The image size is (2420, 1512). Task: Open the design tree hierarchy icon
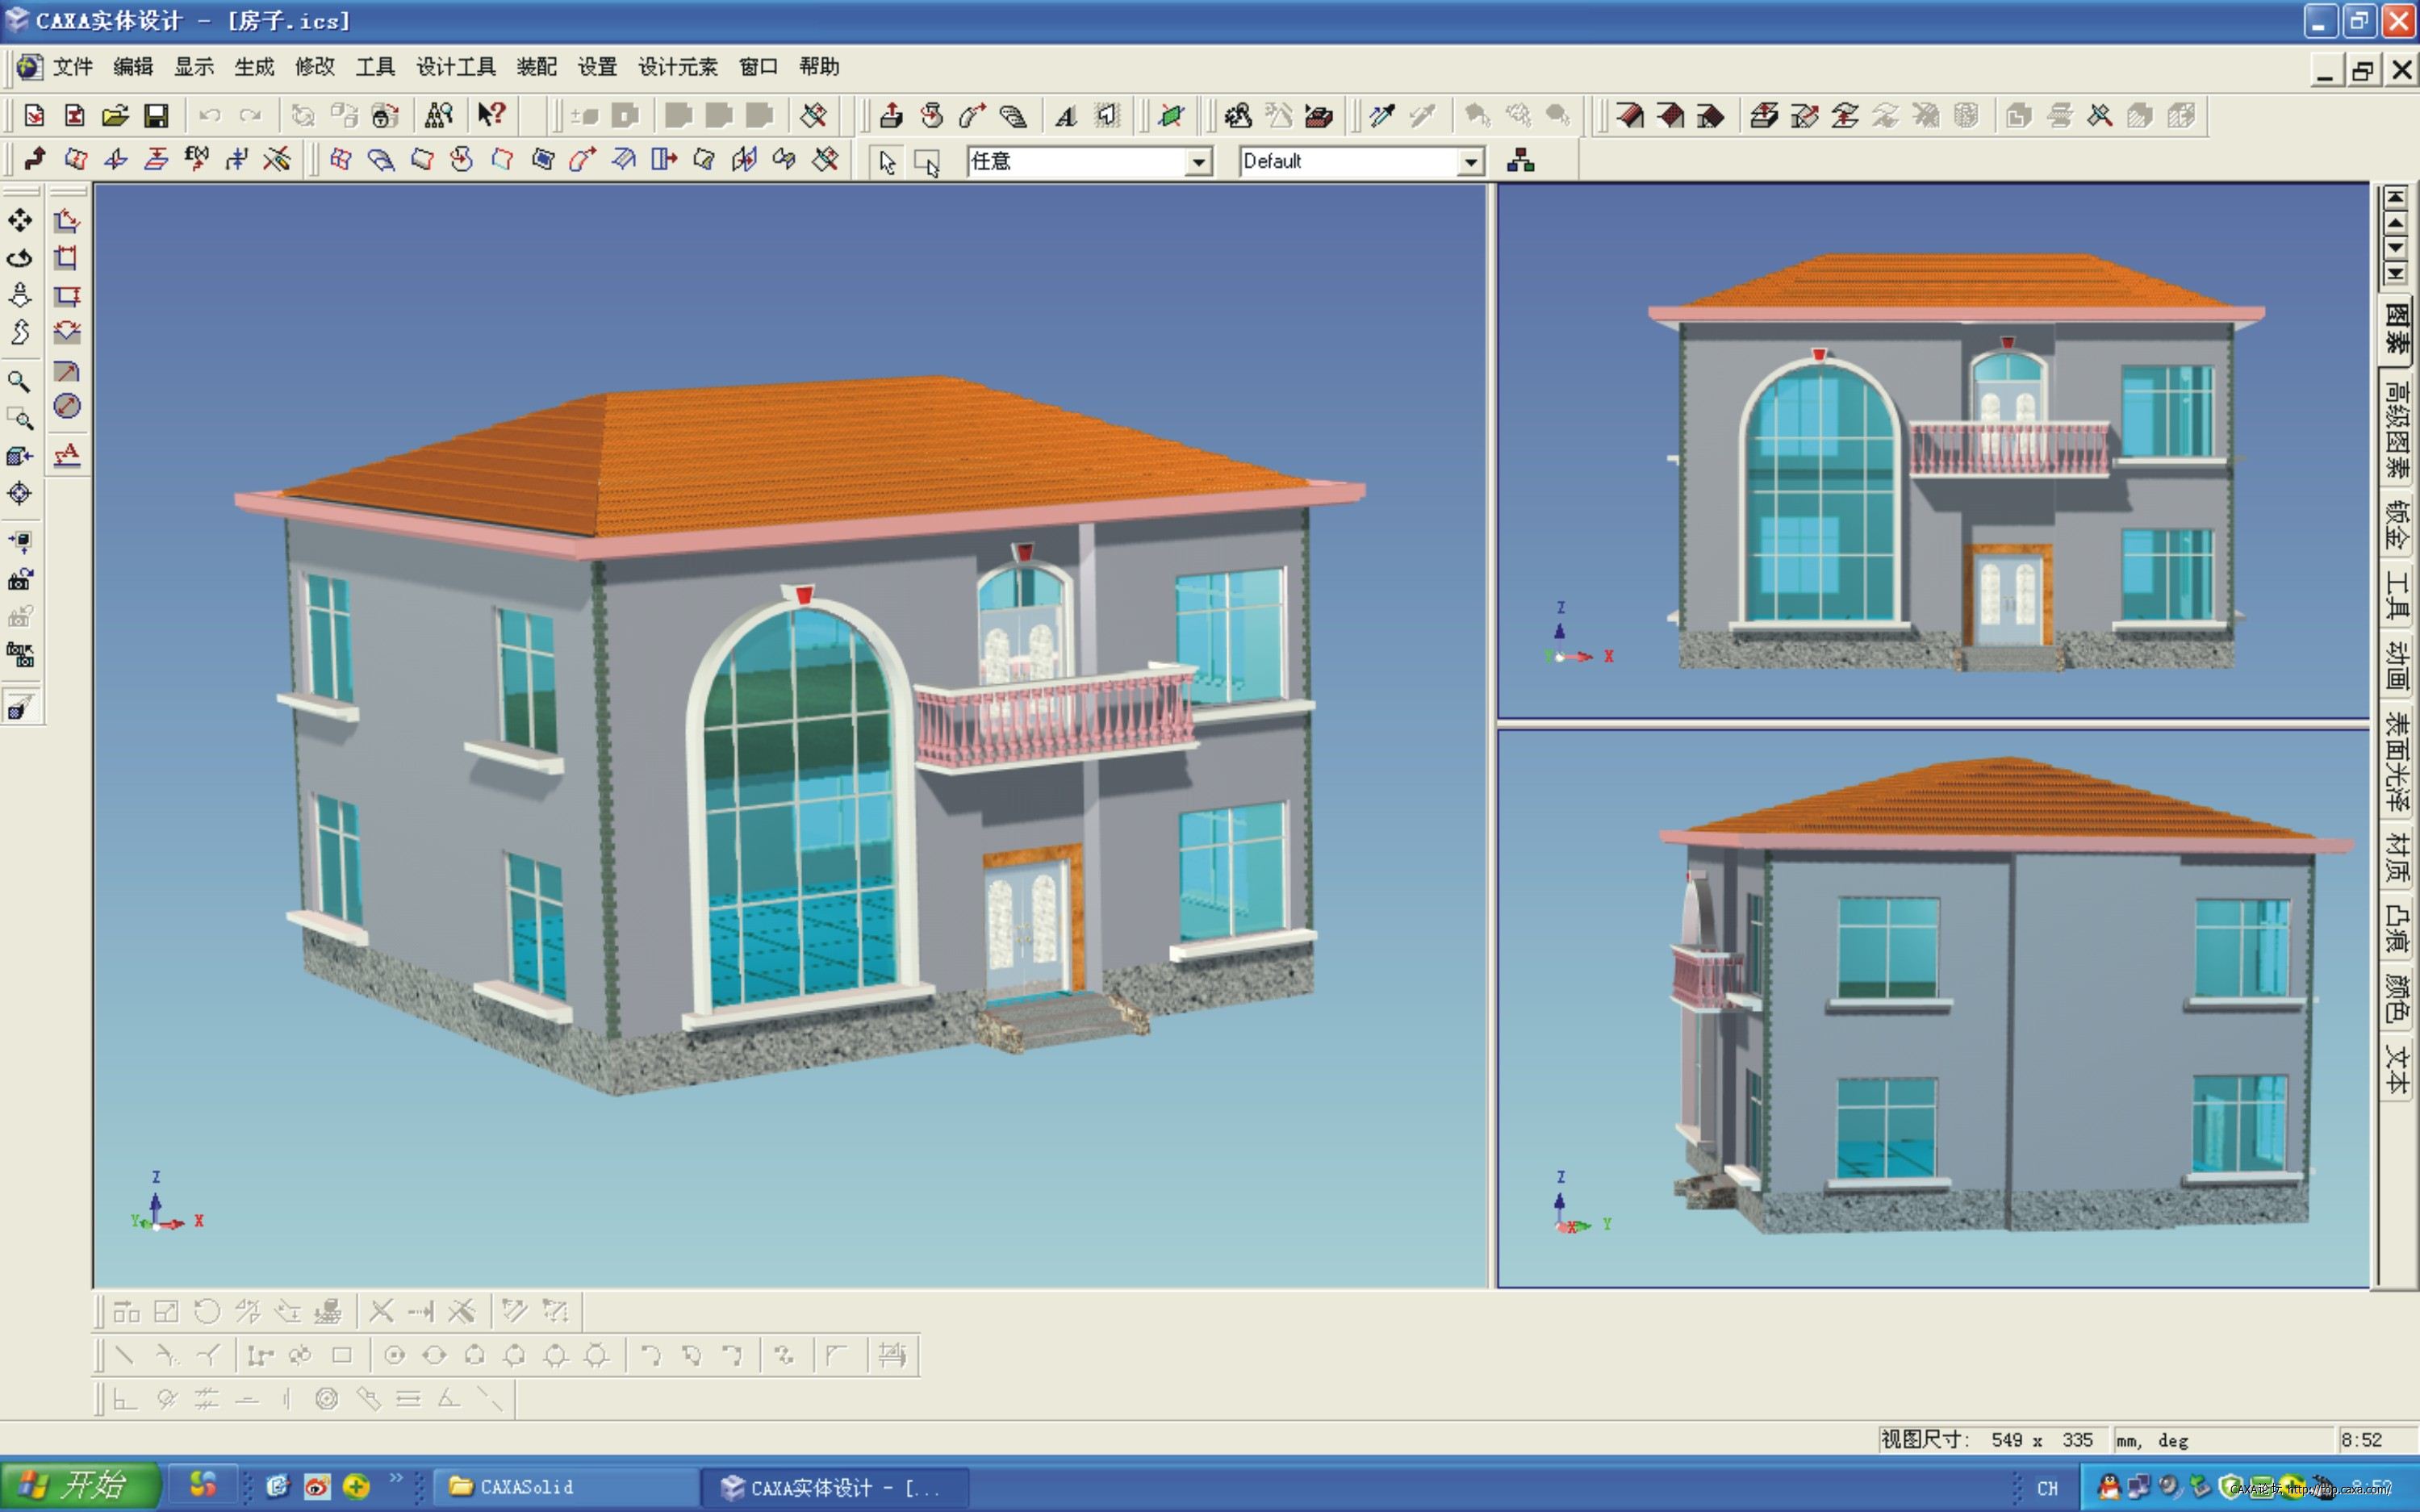pos(1521,160)
